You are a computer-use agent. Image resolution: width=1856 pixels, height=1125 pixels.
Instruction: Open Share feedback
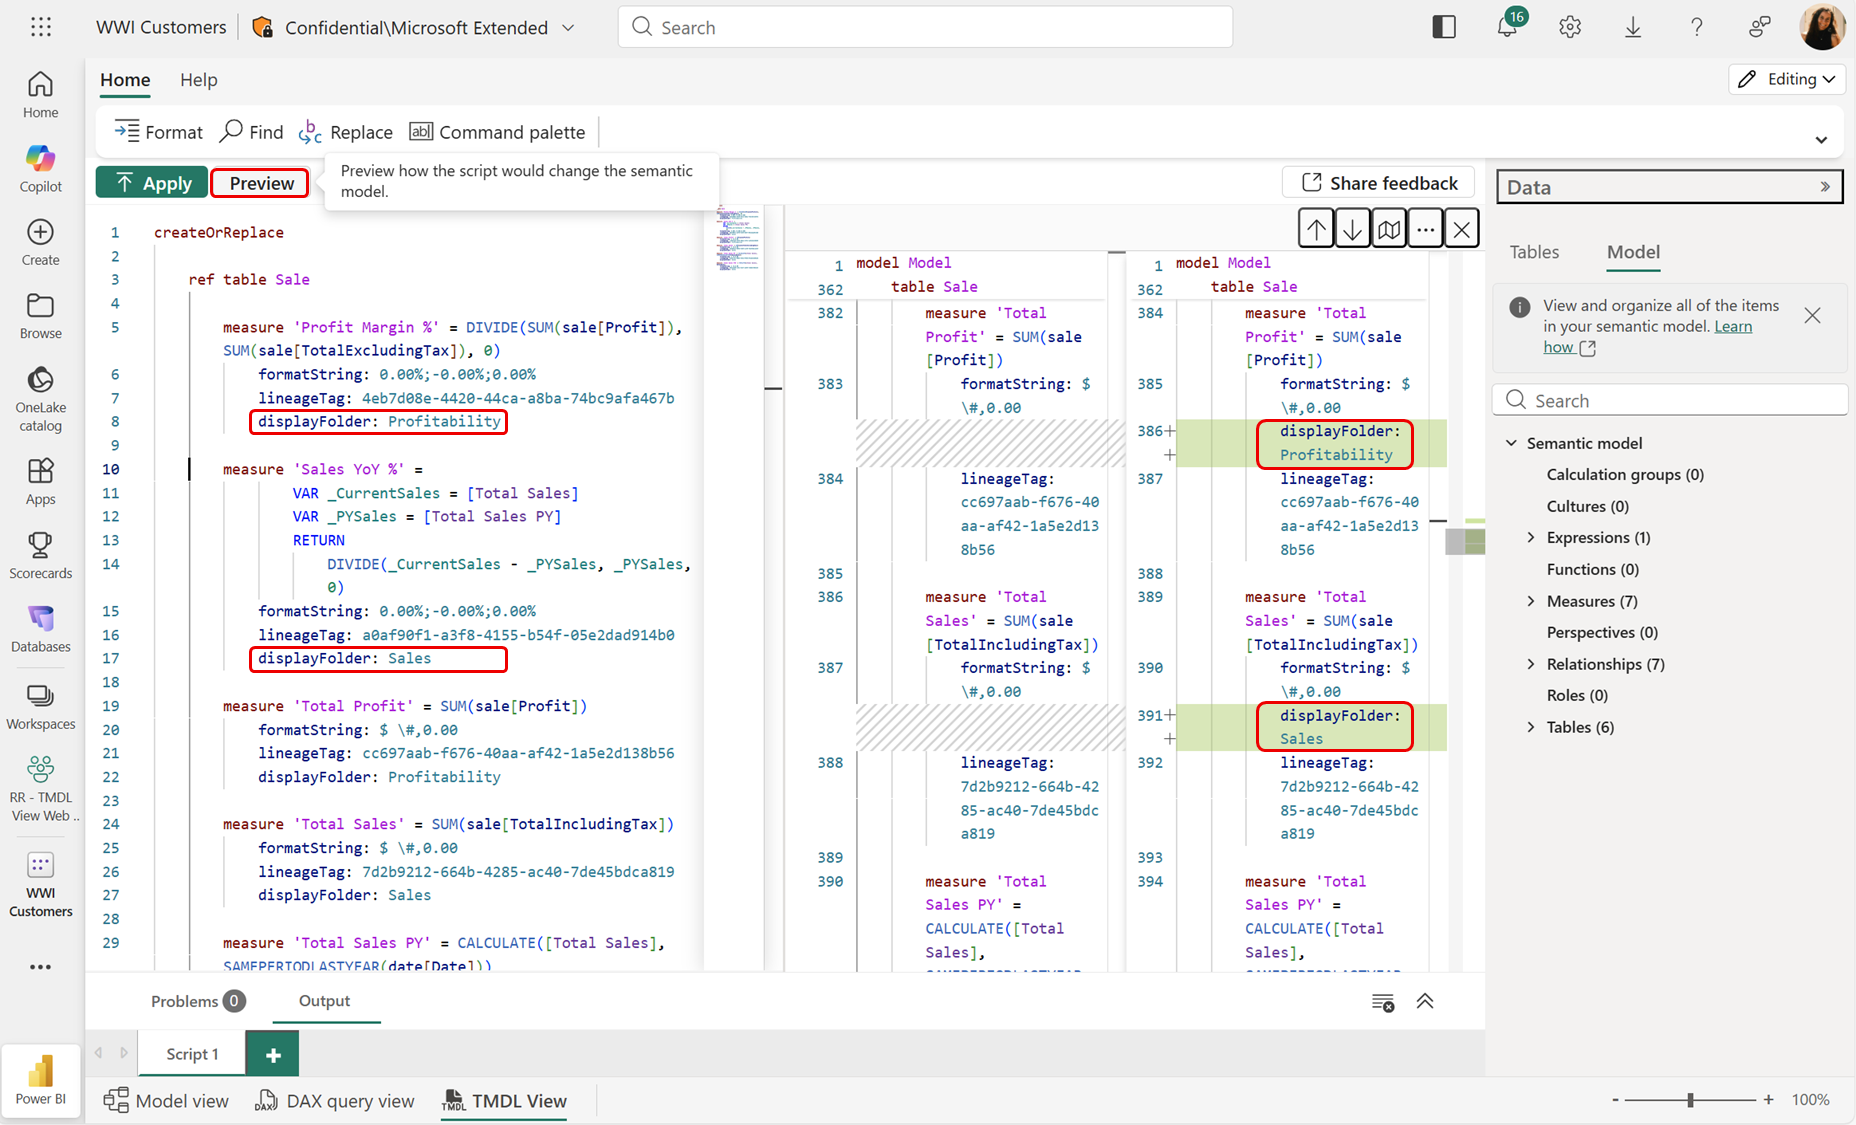[x=1378, y=182]
